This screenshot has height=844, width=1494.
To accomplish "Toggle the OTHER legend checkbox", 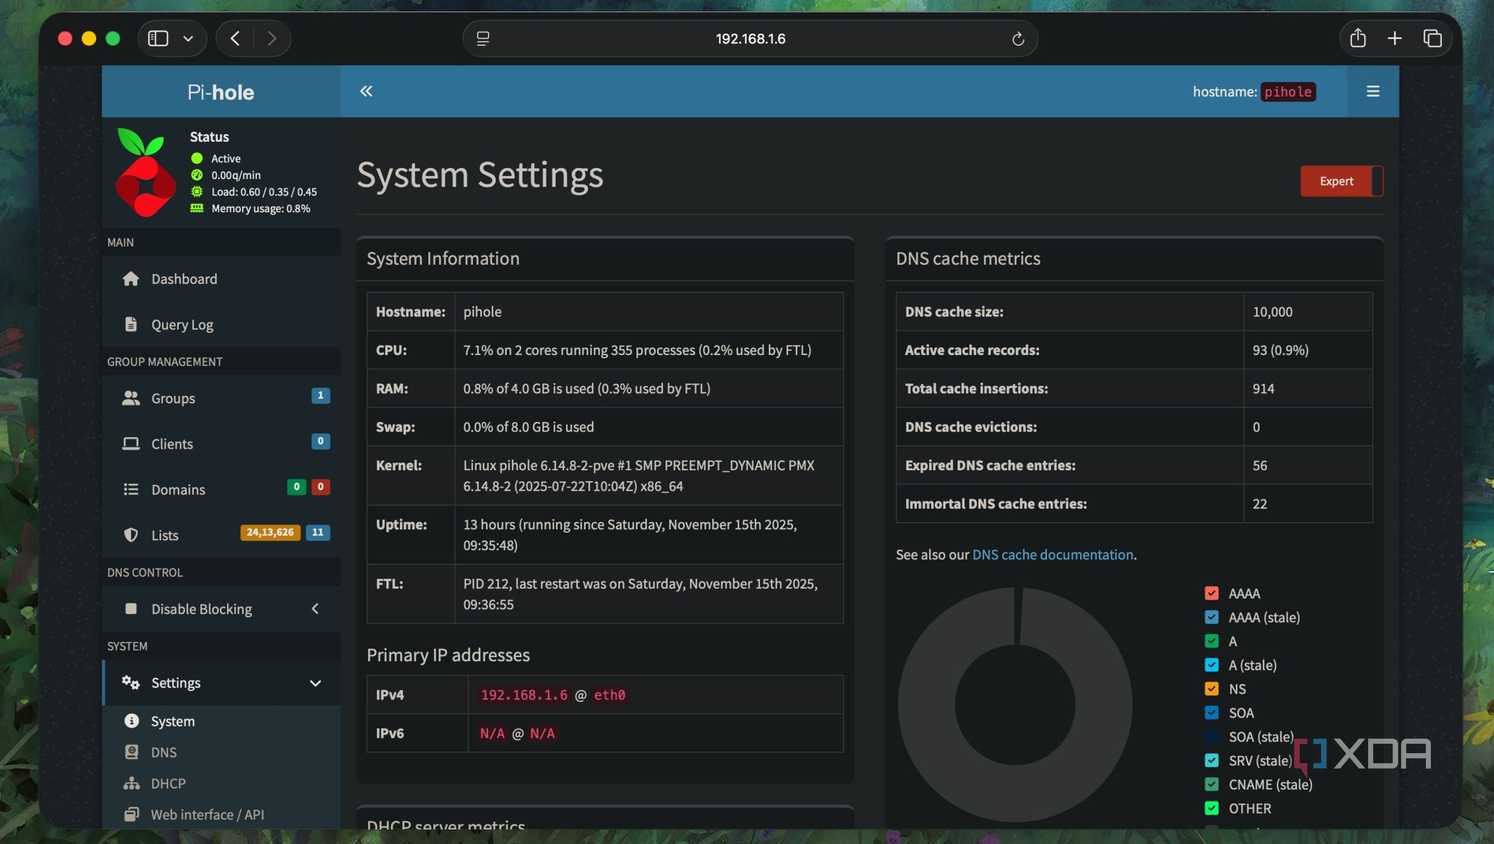I will 1212,808.
